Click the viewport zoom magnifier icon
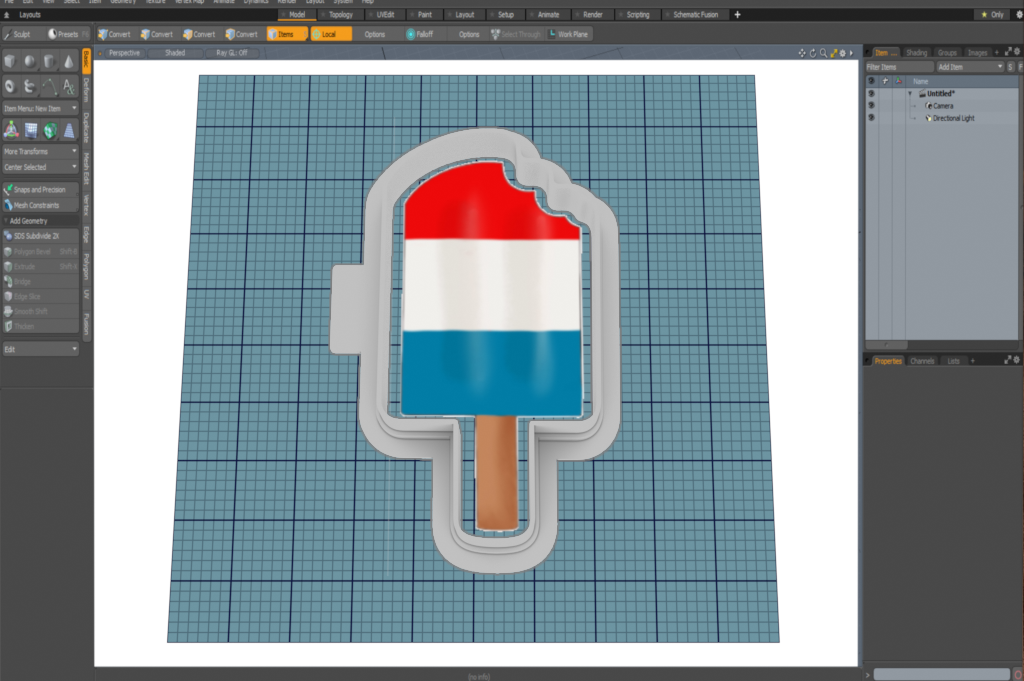The image size is (1024, 681). point(823,52)
